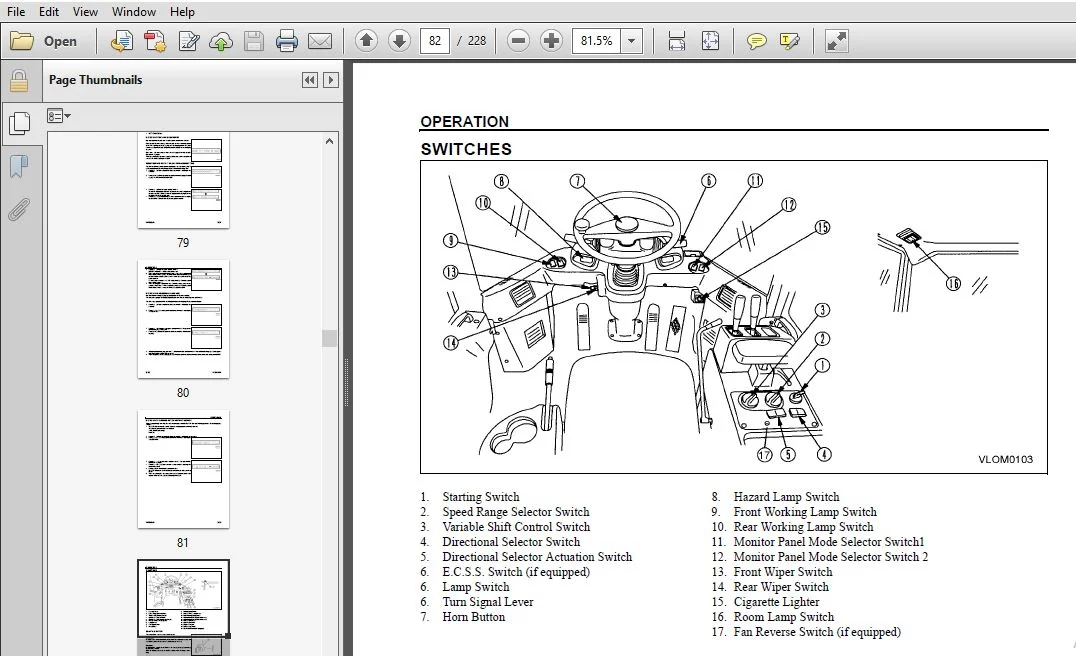Click the 'Hazard Lamp Switch' entry
Screen dimensions: 1076x656
pos(786,497)
